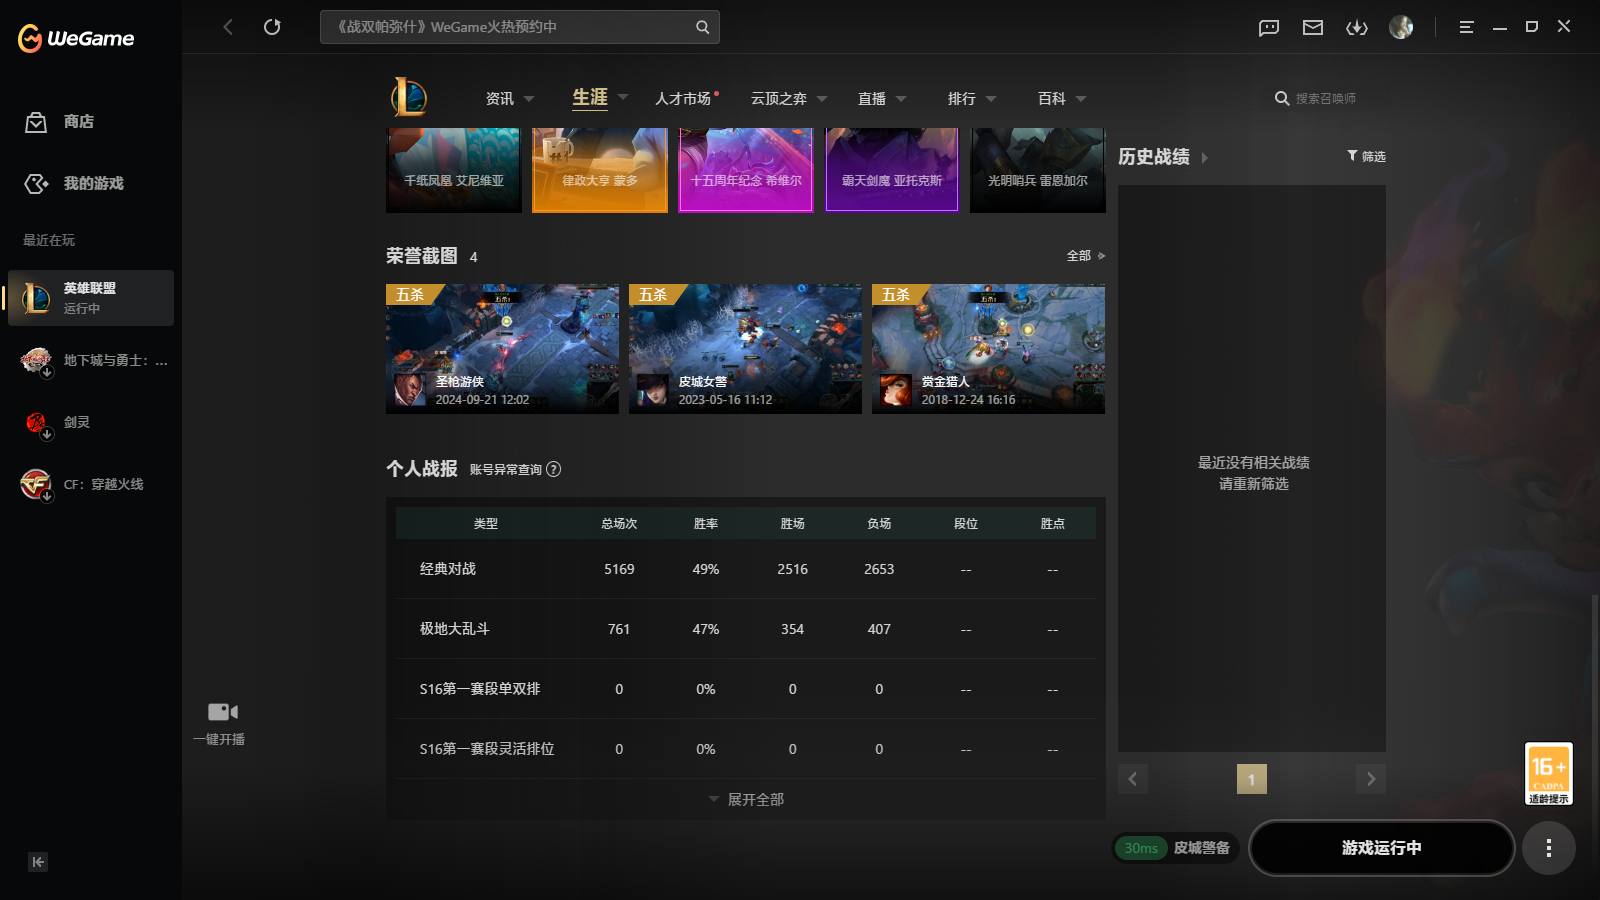Image resolution: width=1600 pixels, height=900 pixels.
Task: Expand the 云顶之弈 dropdown menu
Action: [822, 99]
